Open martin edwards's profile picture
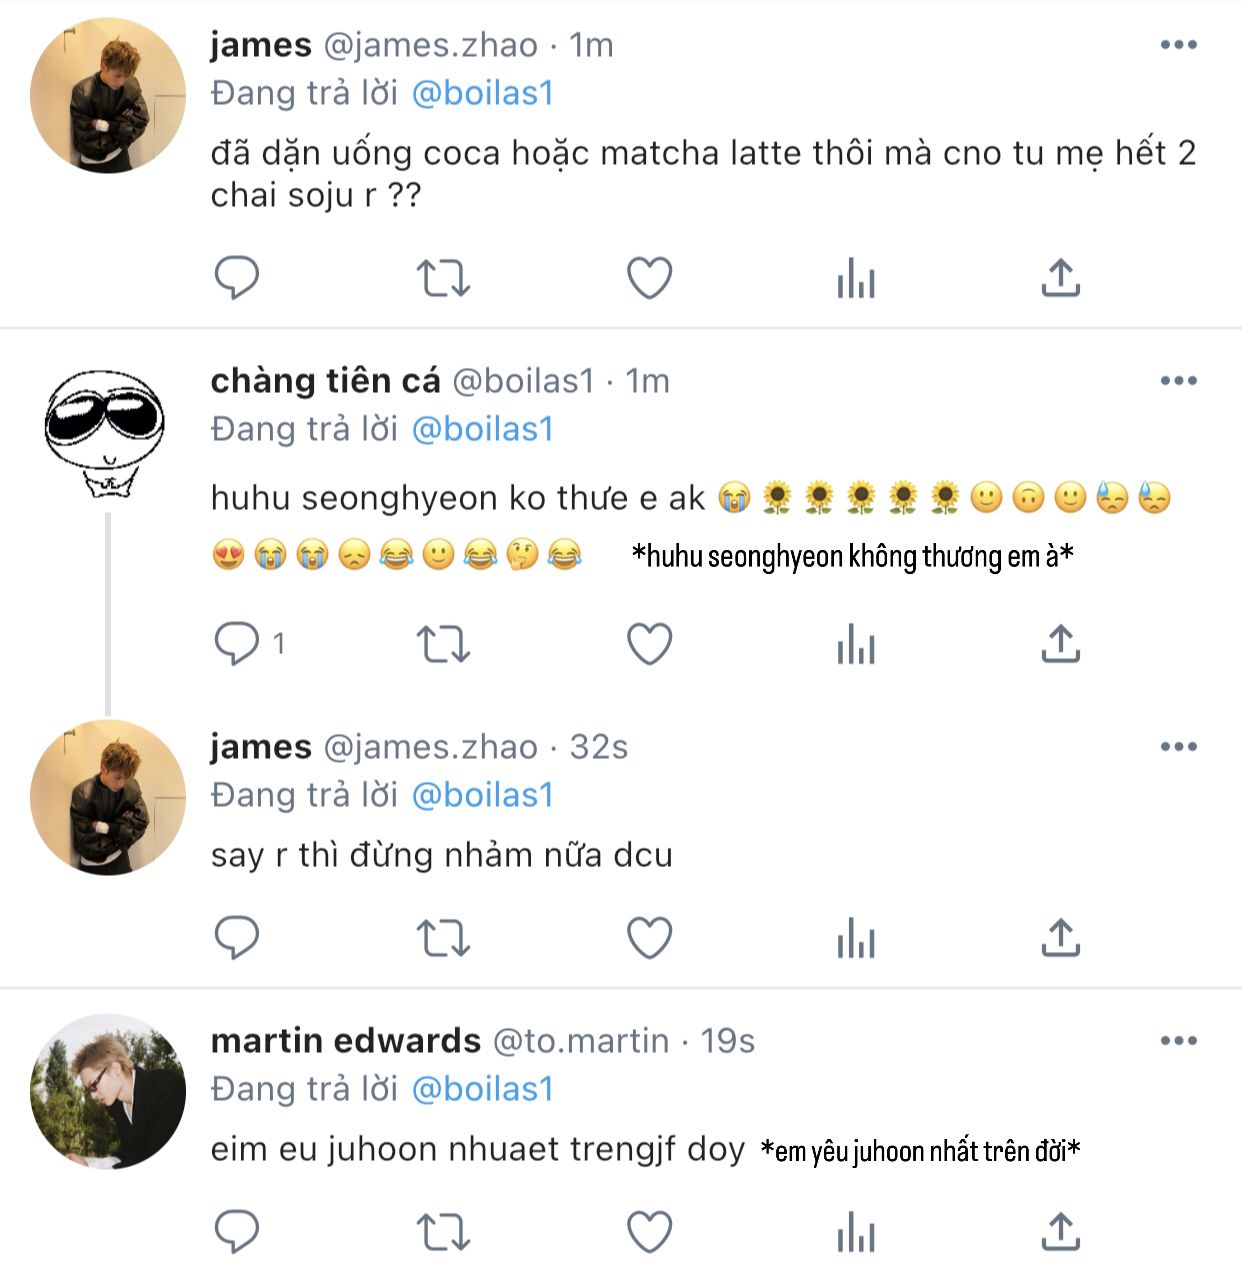 [108, 1091]
